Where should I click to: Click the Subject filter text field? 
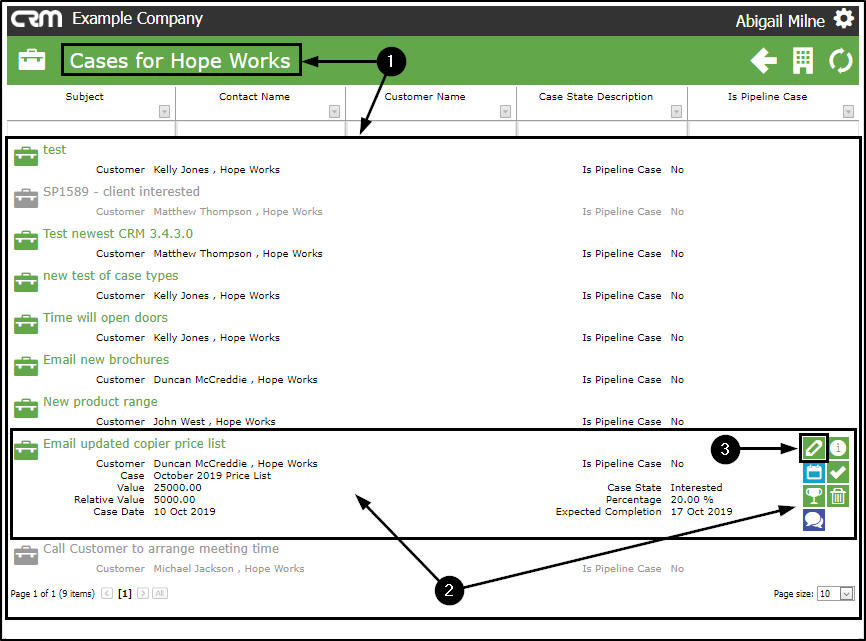(91, 129)
